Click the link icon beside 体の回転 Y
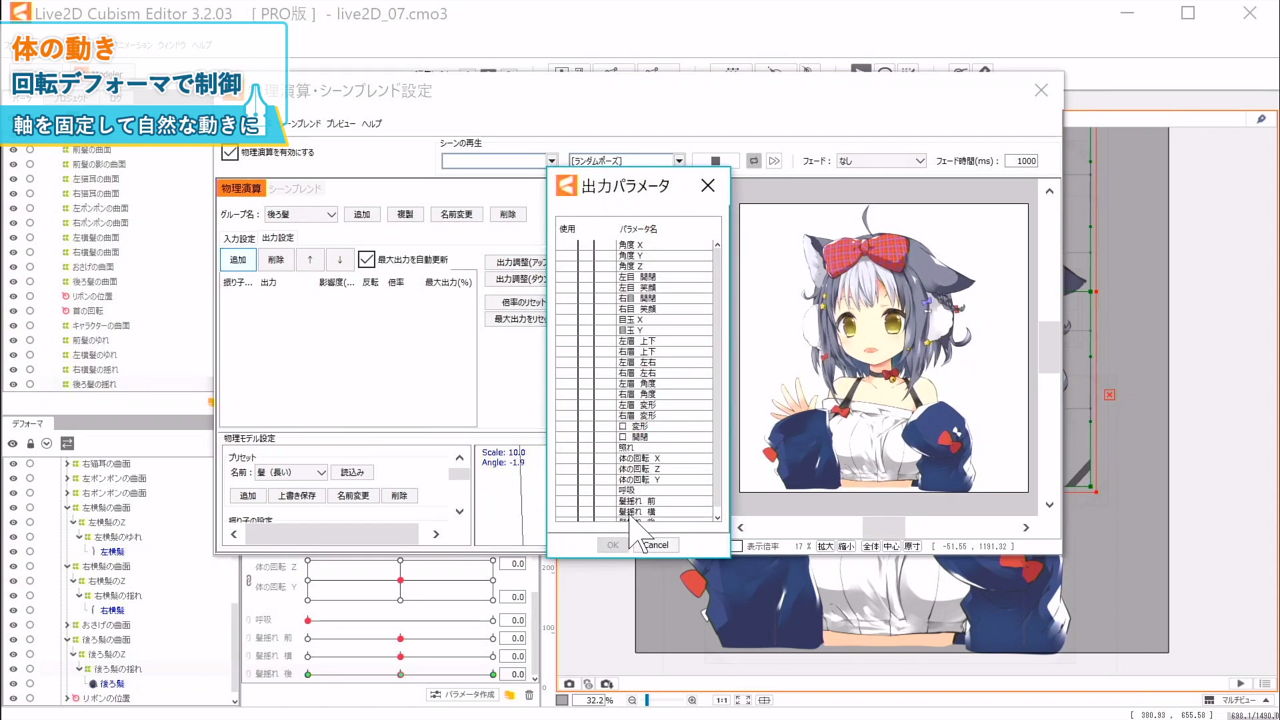Viewport: 1280px width, 720px height. pos(249,580)
